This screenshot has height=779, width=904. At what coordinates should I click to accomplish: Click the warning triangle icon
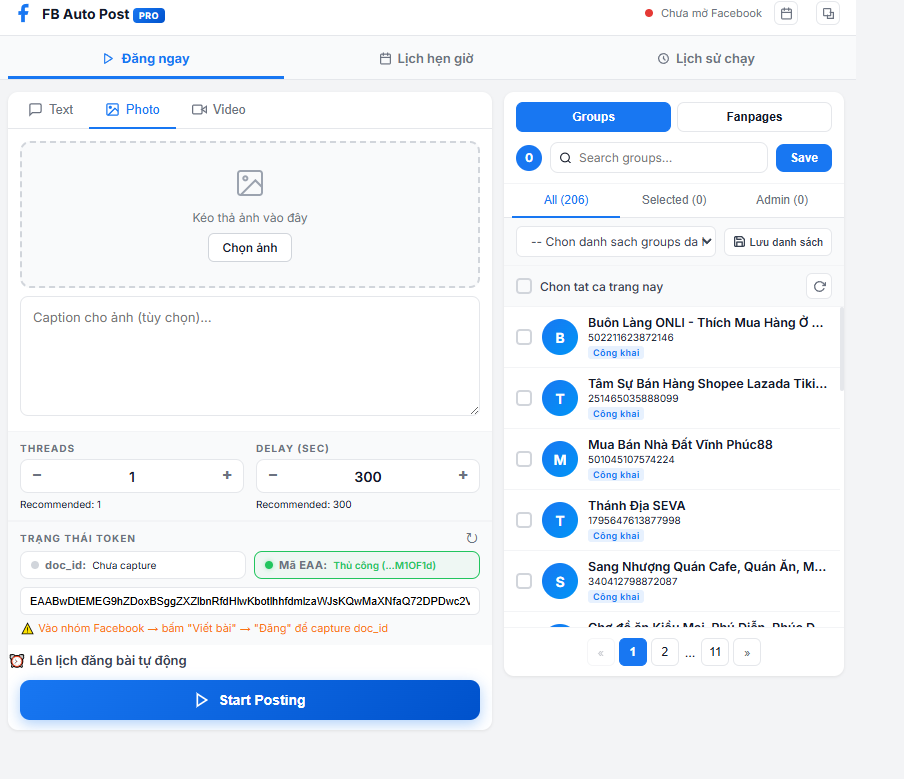click(27, 629)
